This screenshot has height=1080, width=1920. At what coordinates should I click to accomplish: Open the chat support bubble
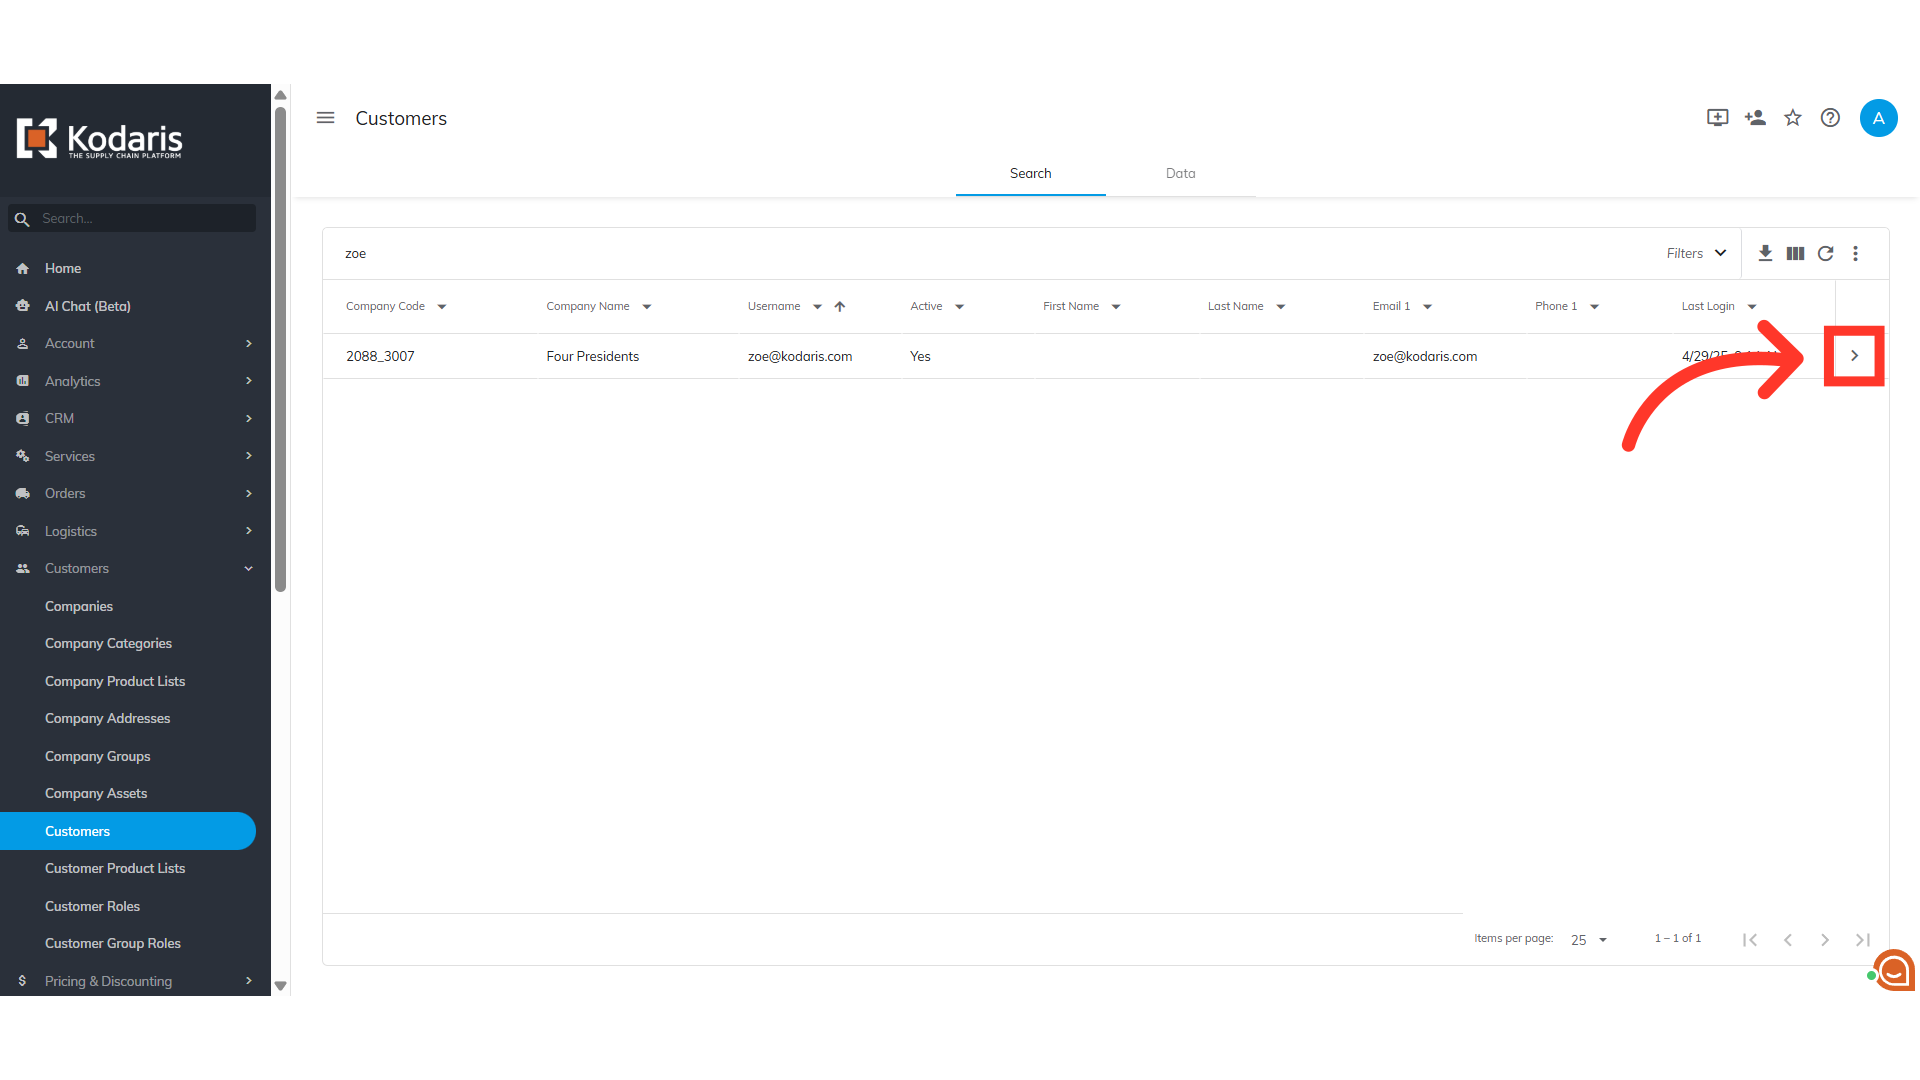pyautogui.click(x=1893, y=969)
